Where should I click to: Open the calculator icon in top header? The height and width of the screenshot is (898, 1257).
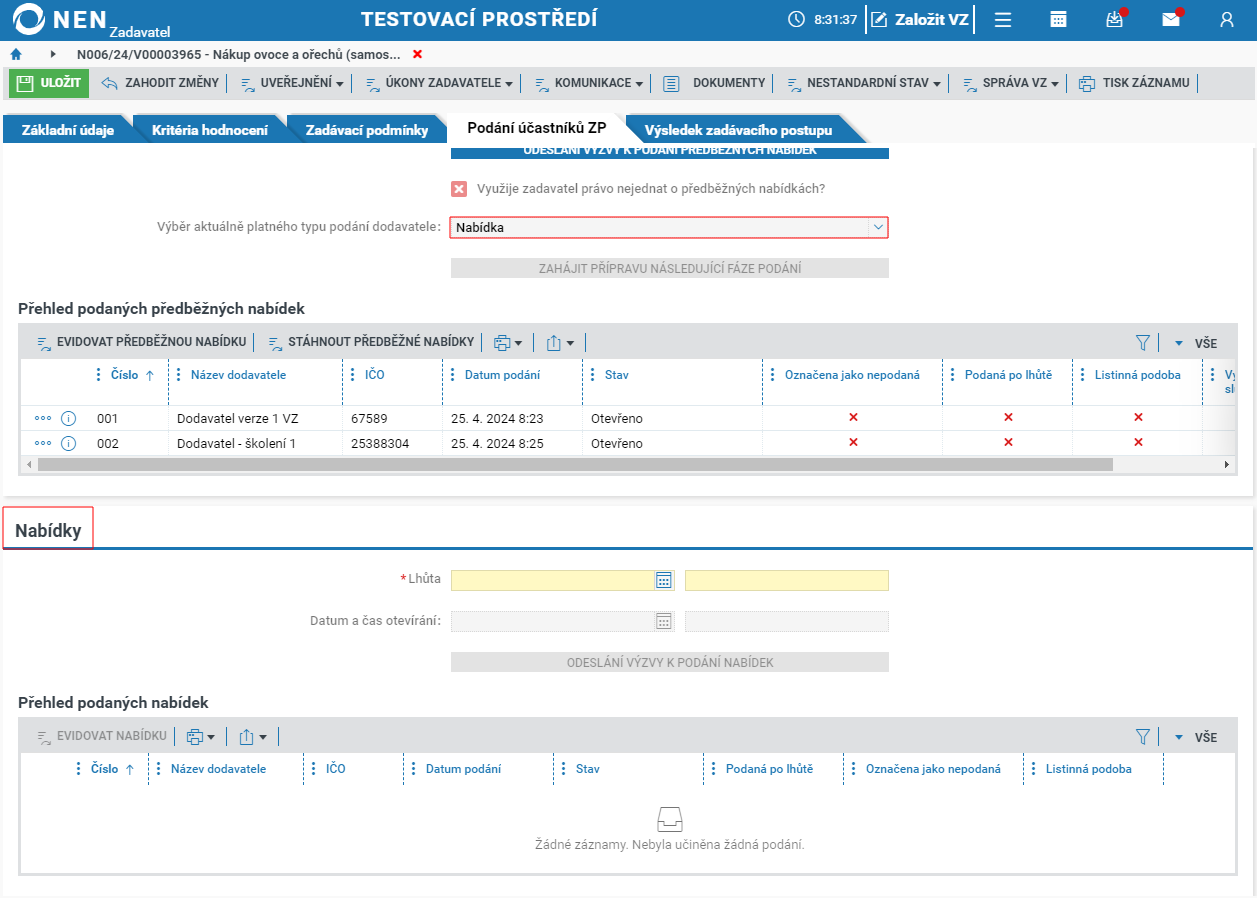point(1058,19)
